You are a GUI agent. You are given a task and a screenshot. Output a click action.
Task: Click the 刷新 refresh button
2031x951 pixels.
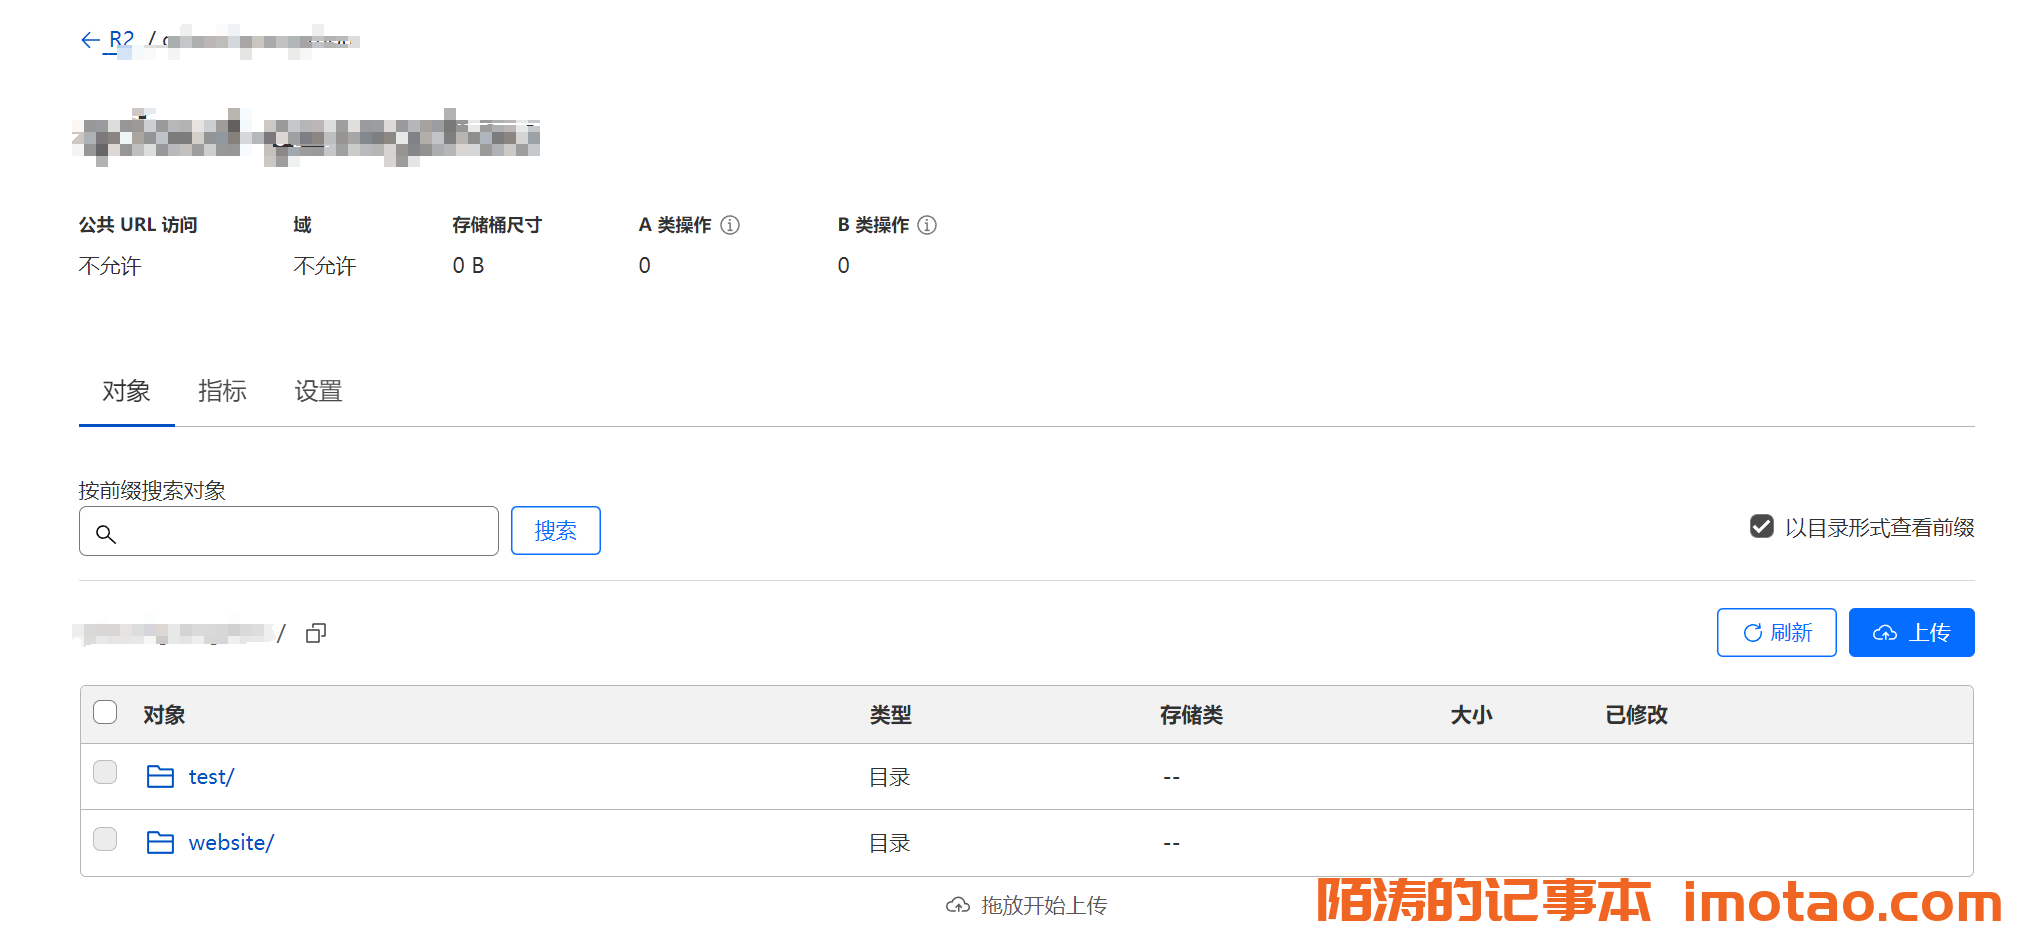point(1776,633)
